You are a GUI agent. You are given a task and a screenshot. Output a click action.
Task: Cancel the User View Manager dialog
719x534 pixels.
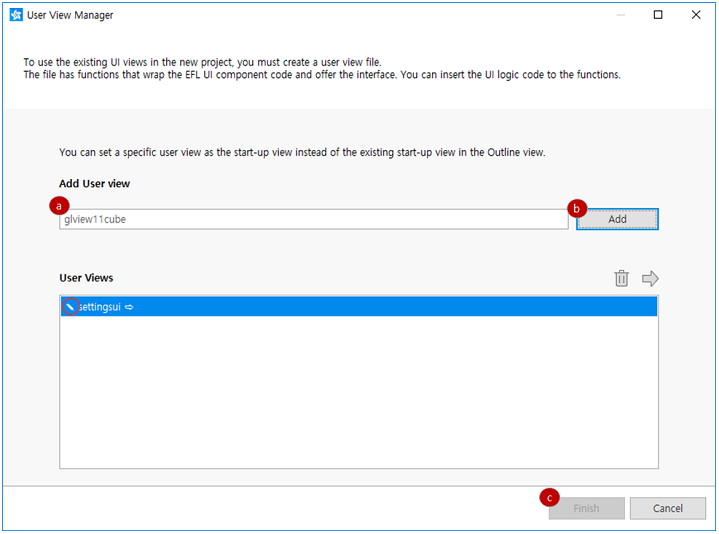[668, 508]
